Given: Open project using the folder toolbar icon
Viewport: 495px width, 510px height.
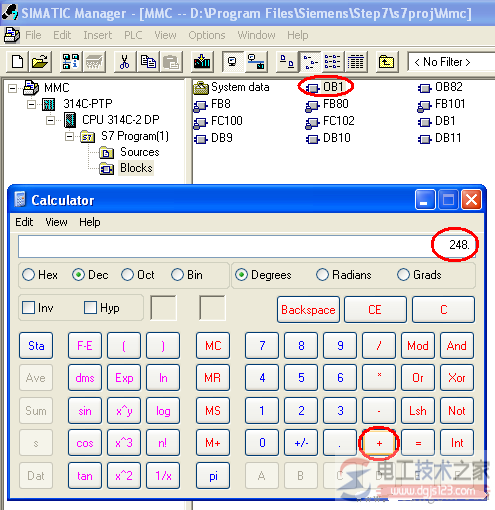Looking at the screenshot, I should 40,62.
